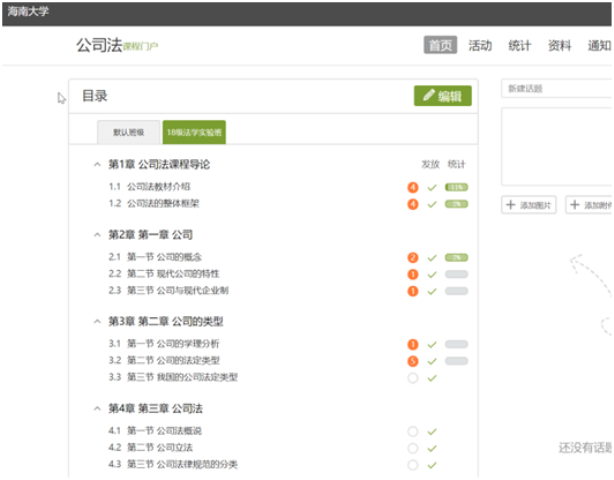Click the orange task badge for section 2.3
The image size is (614, 480).
[412, 291]
